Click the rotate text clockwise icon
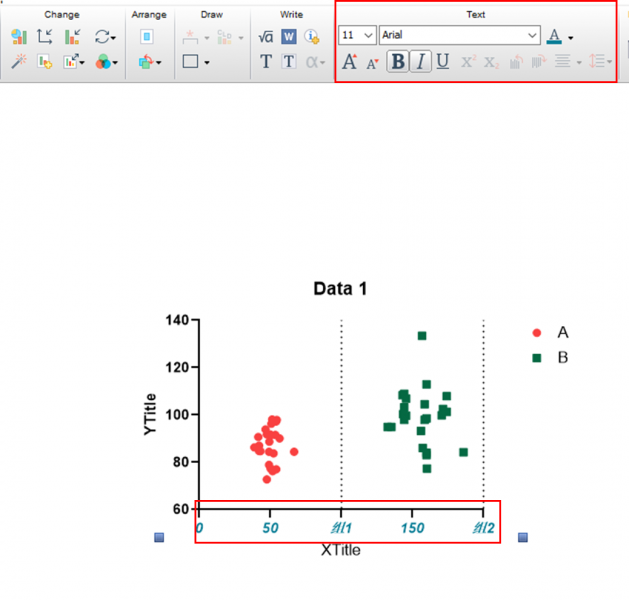 (x=539, y=62)
